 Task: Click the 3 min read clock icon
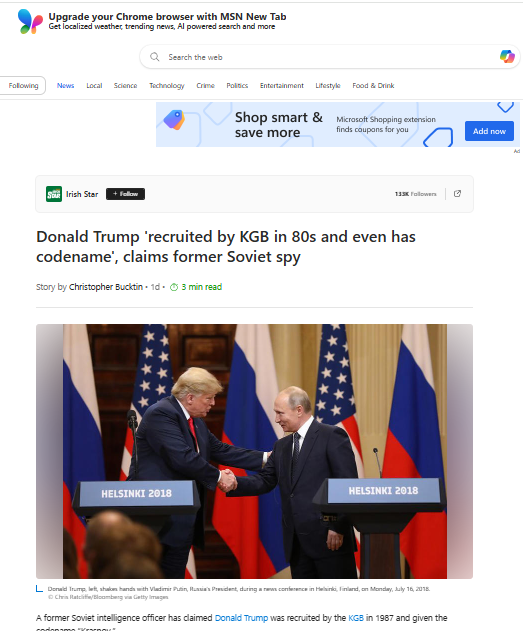point(174,287)
